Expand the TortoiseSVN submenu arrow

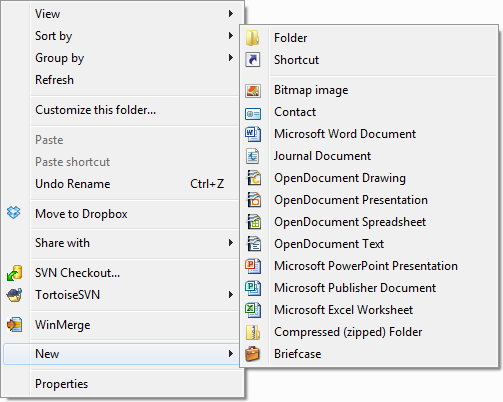coord(230,294)
